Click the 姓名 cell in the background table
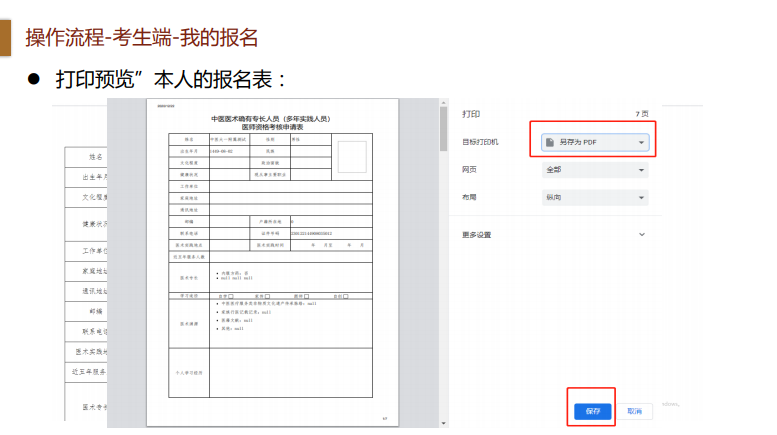The height and width of the screenshot is (435, 777). (96, 157)
